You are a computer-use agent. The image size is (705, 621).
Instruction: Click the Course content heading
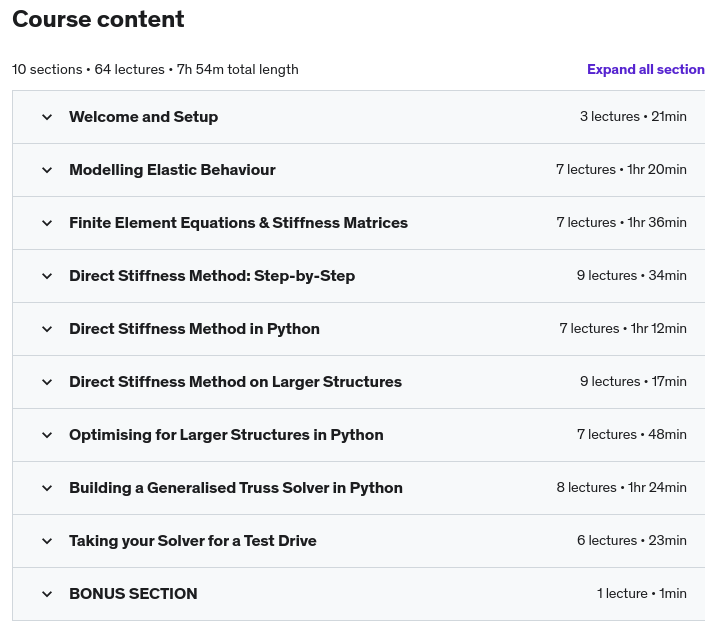tap(98, 19)
